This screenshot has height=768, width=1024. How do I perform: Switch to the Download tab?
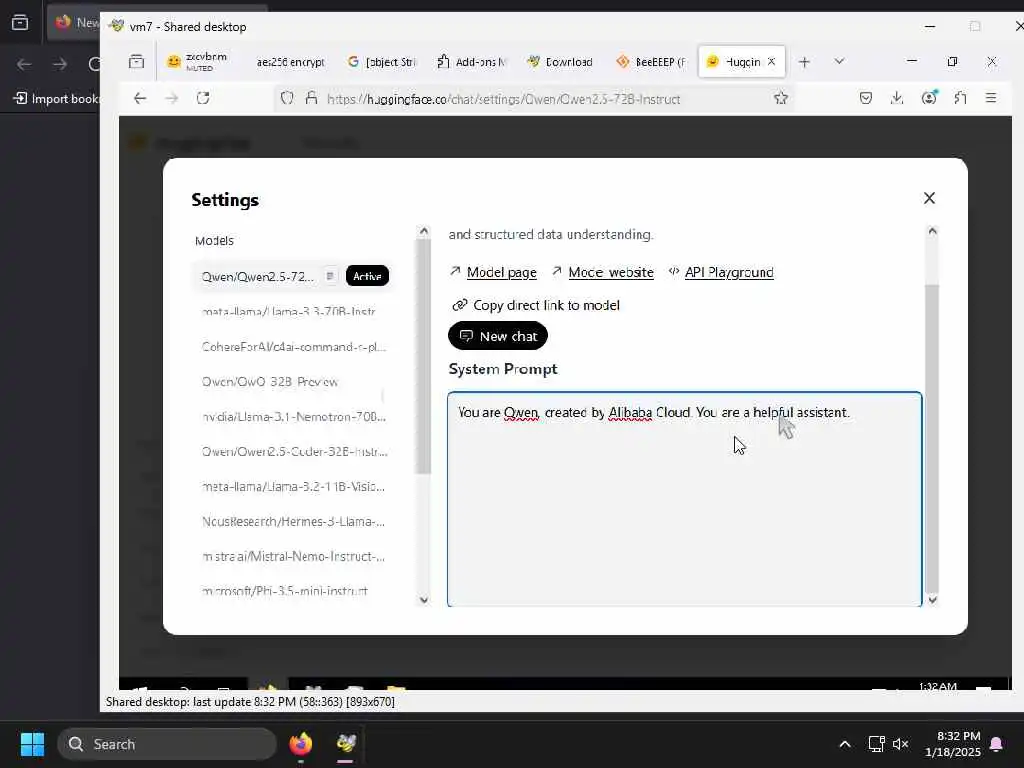[560, 61]
